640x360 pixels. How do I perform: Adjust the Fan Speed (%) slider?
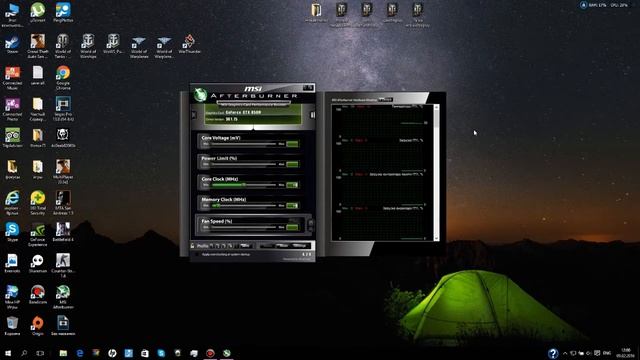243,227
